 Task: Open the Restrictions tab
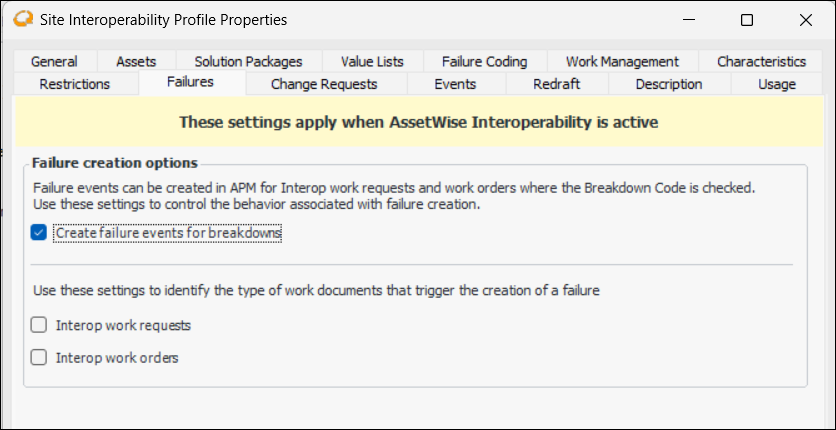(75, 84)
